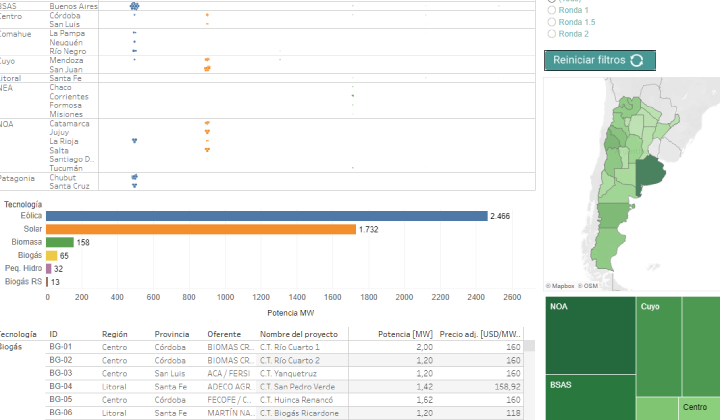Click the Santa Cruz province label
This screenshot has height=420, width=720.
(69, 186)
